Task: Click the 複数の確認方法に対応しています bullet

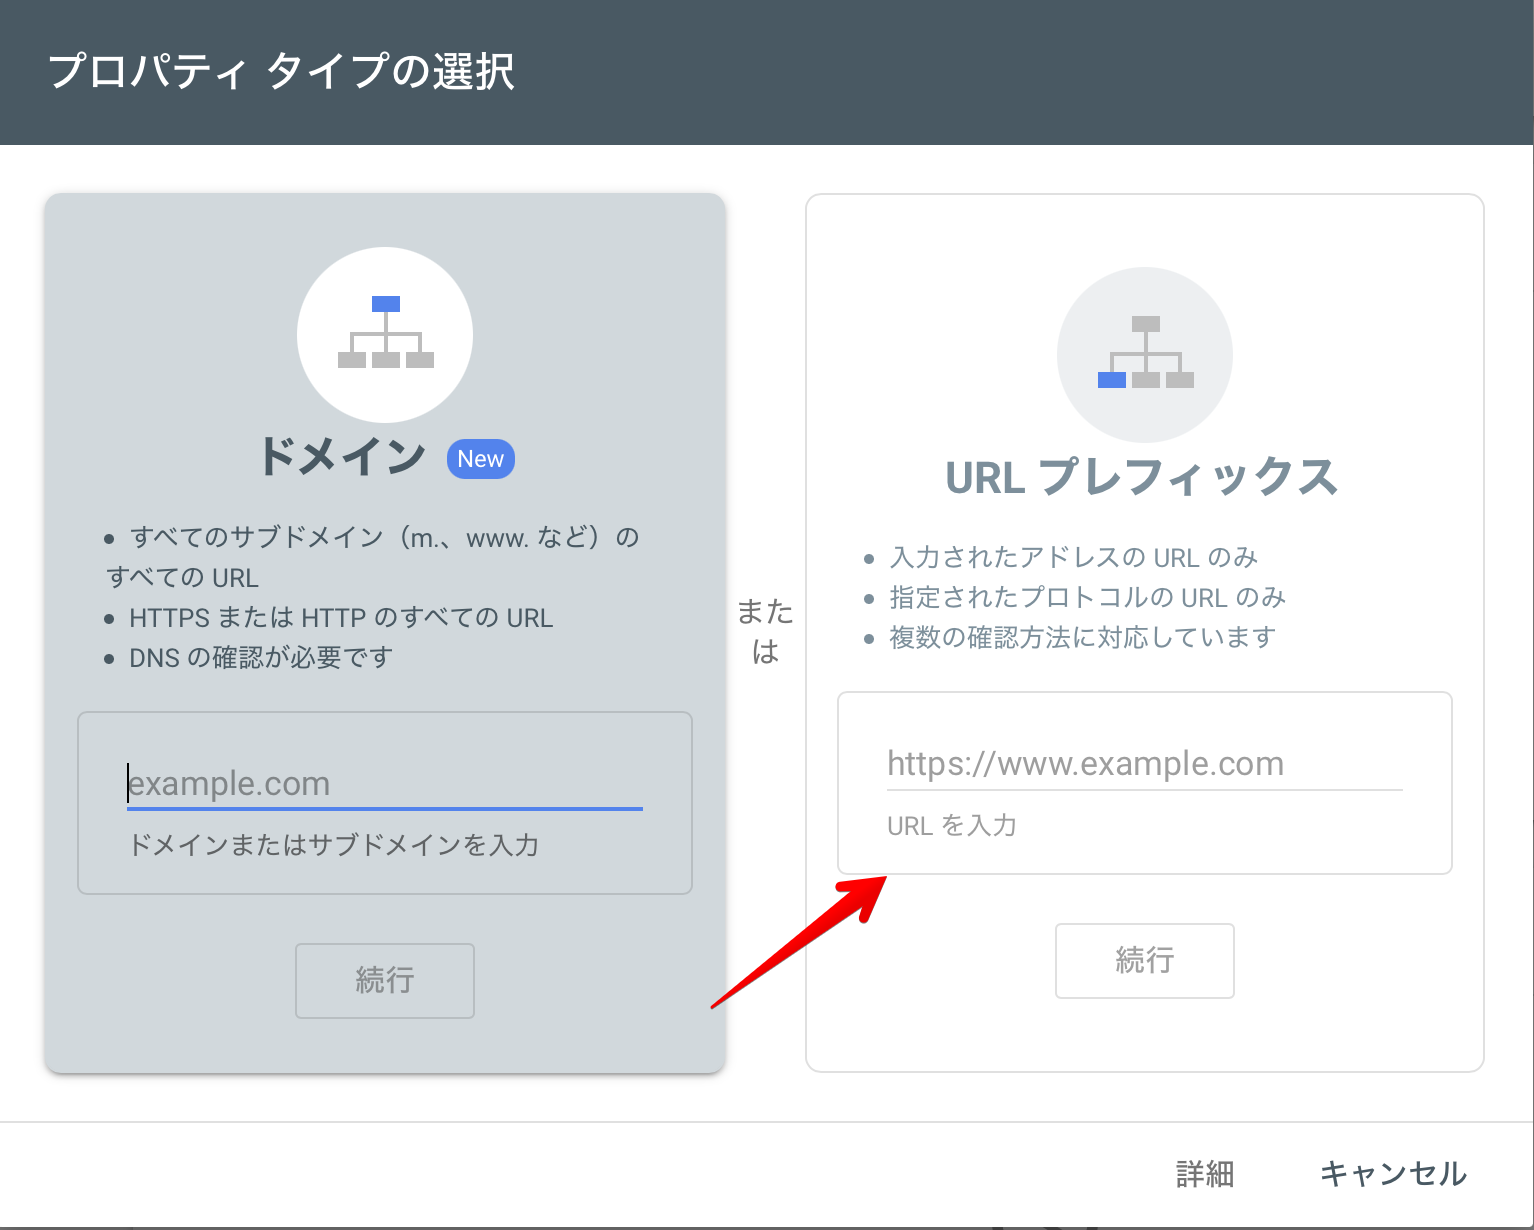Action: (1082, 637)
